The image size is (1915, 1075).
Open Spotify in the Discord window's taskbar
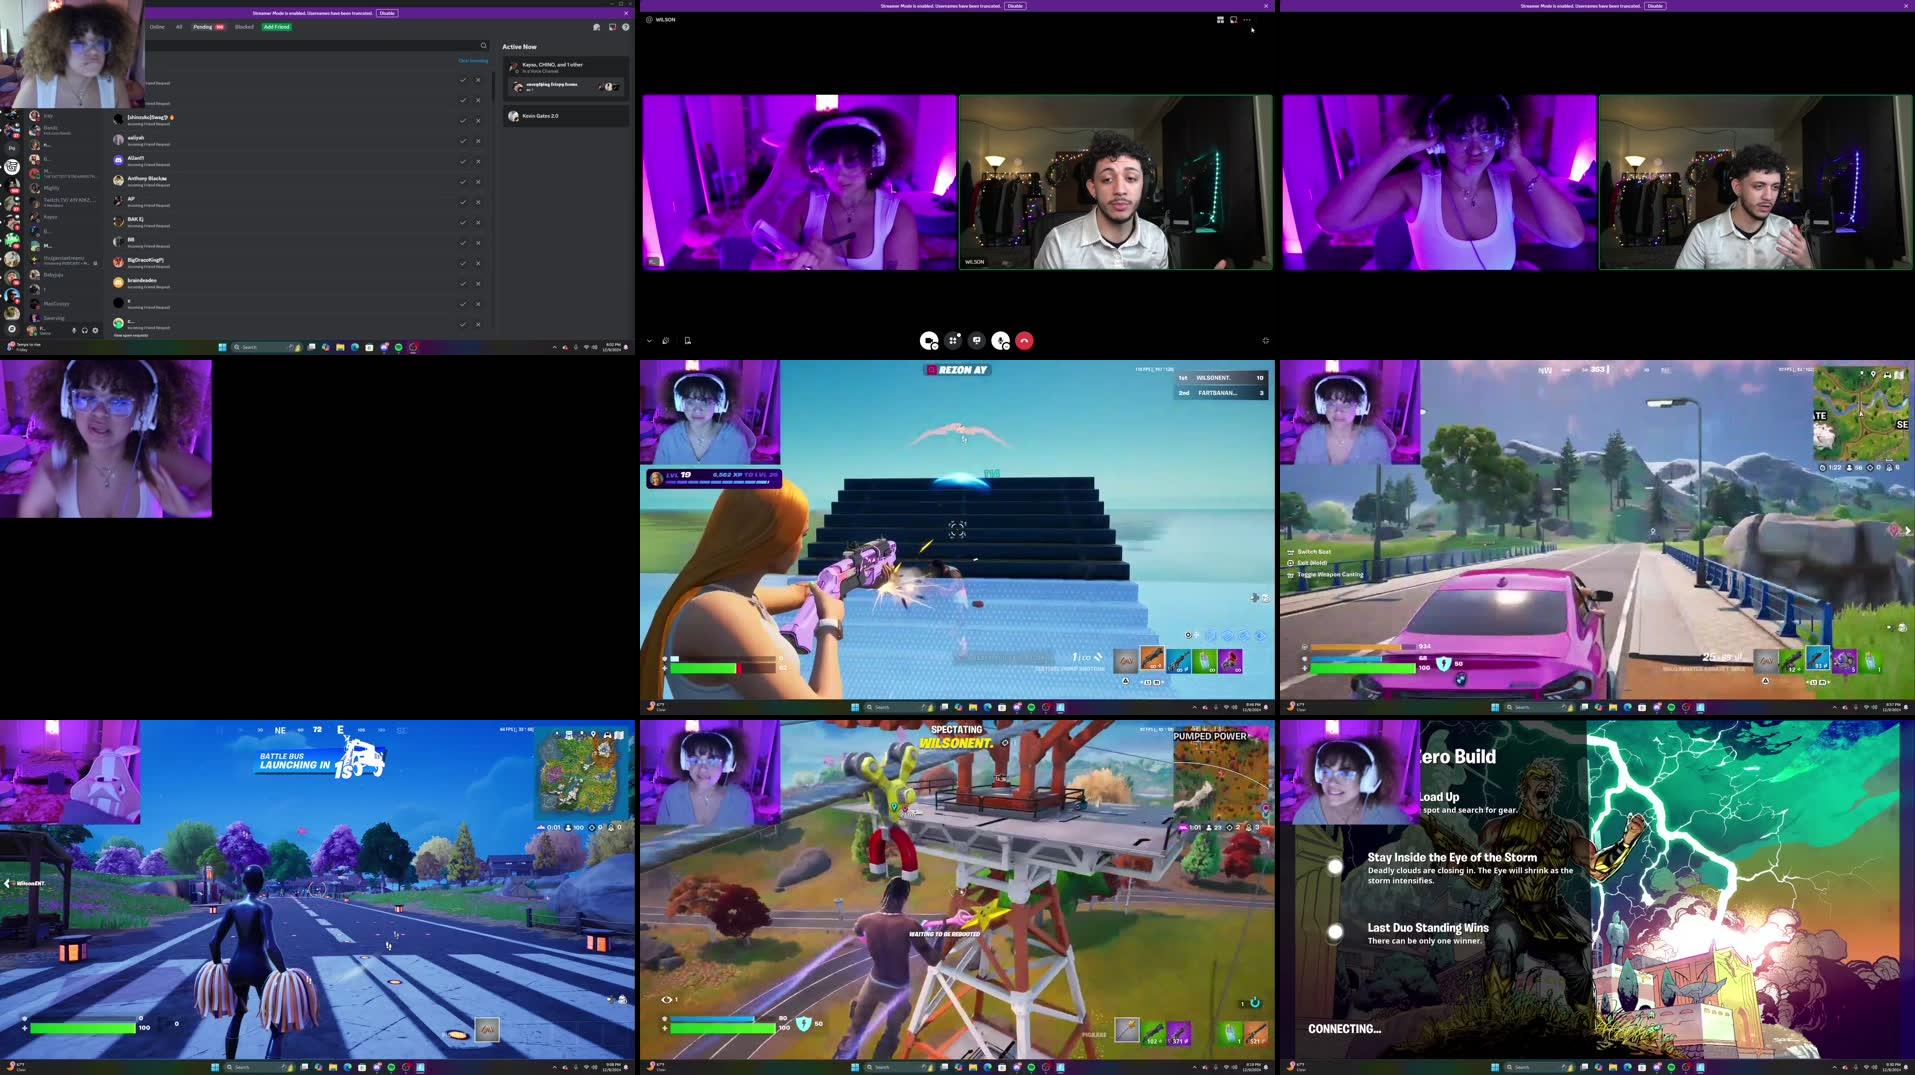click(x=398, y=347)
